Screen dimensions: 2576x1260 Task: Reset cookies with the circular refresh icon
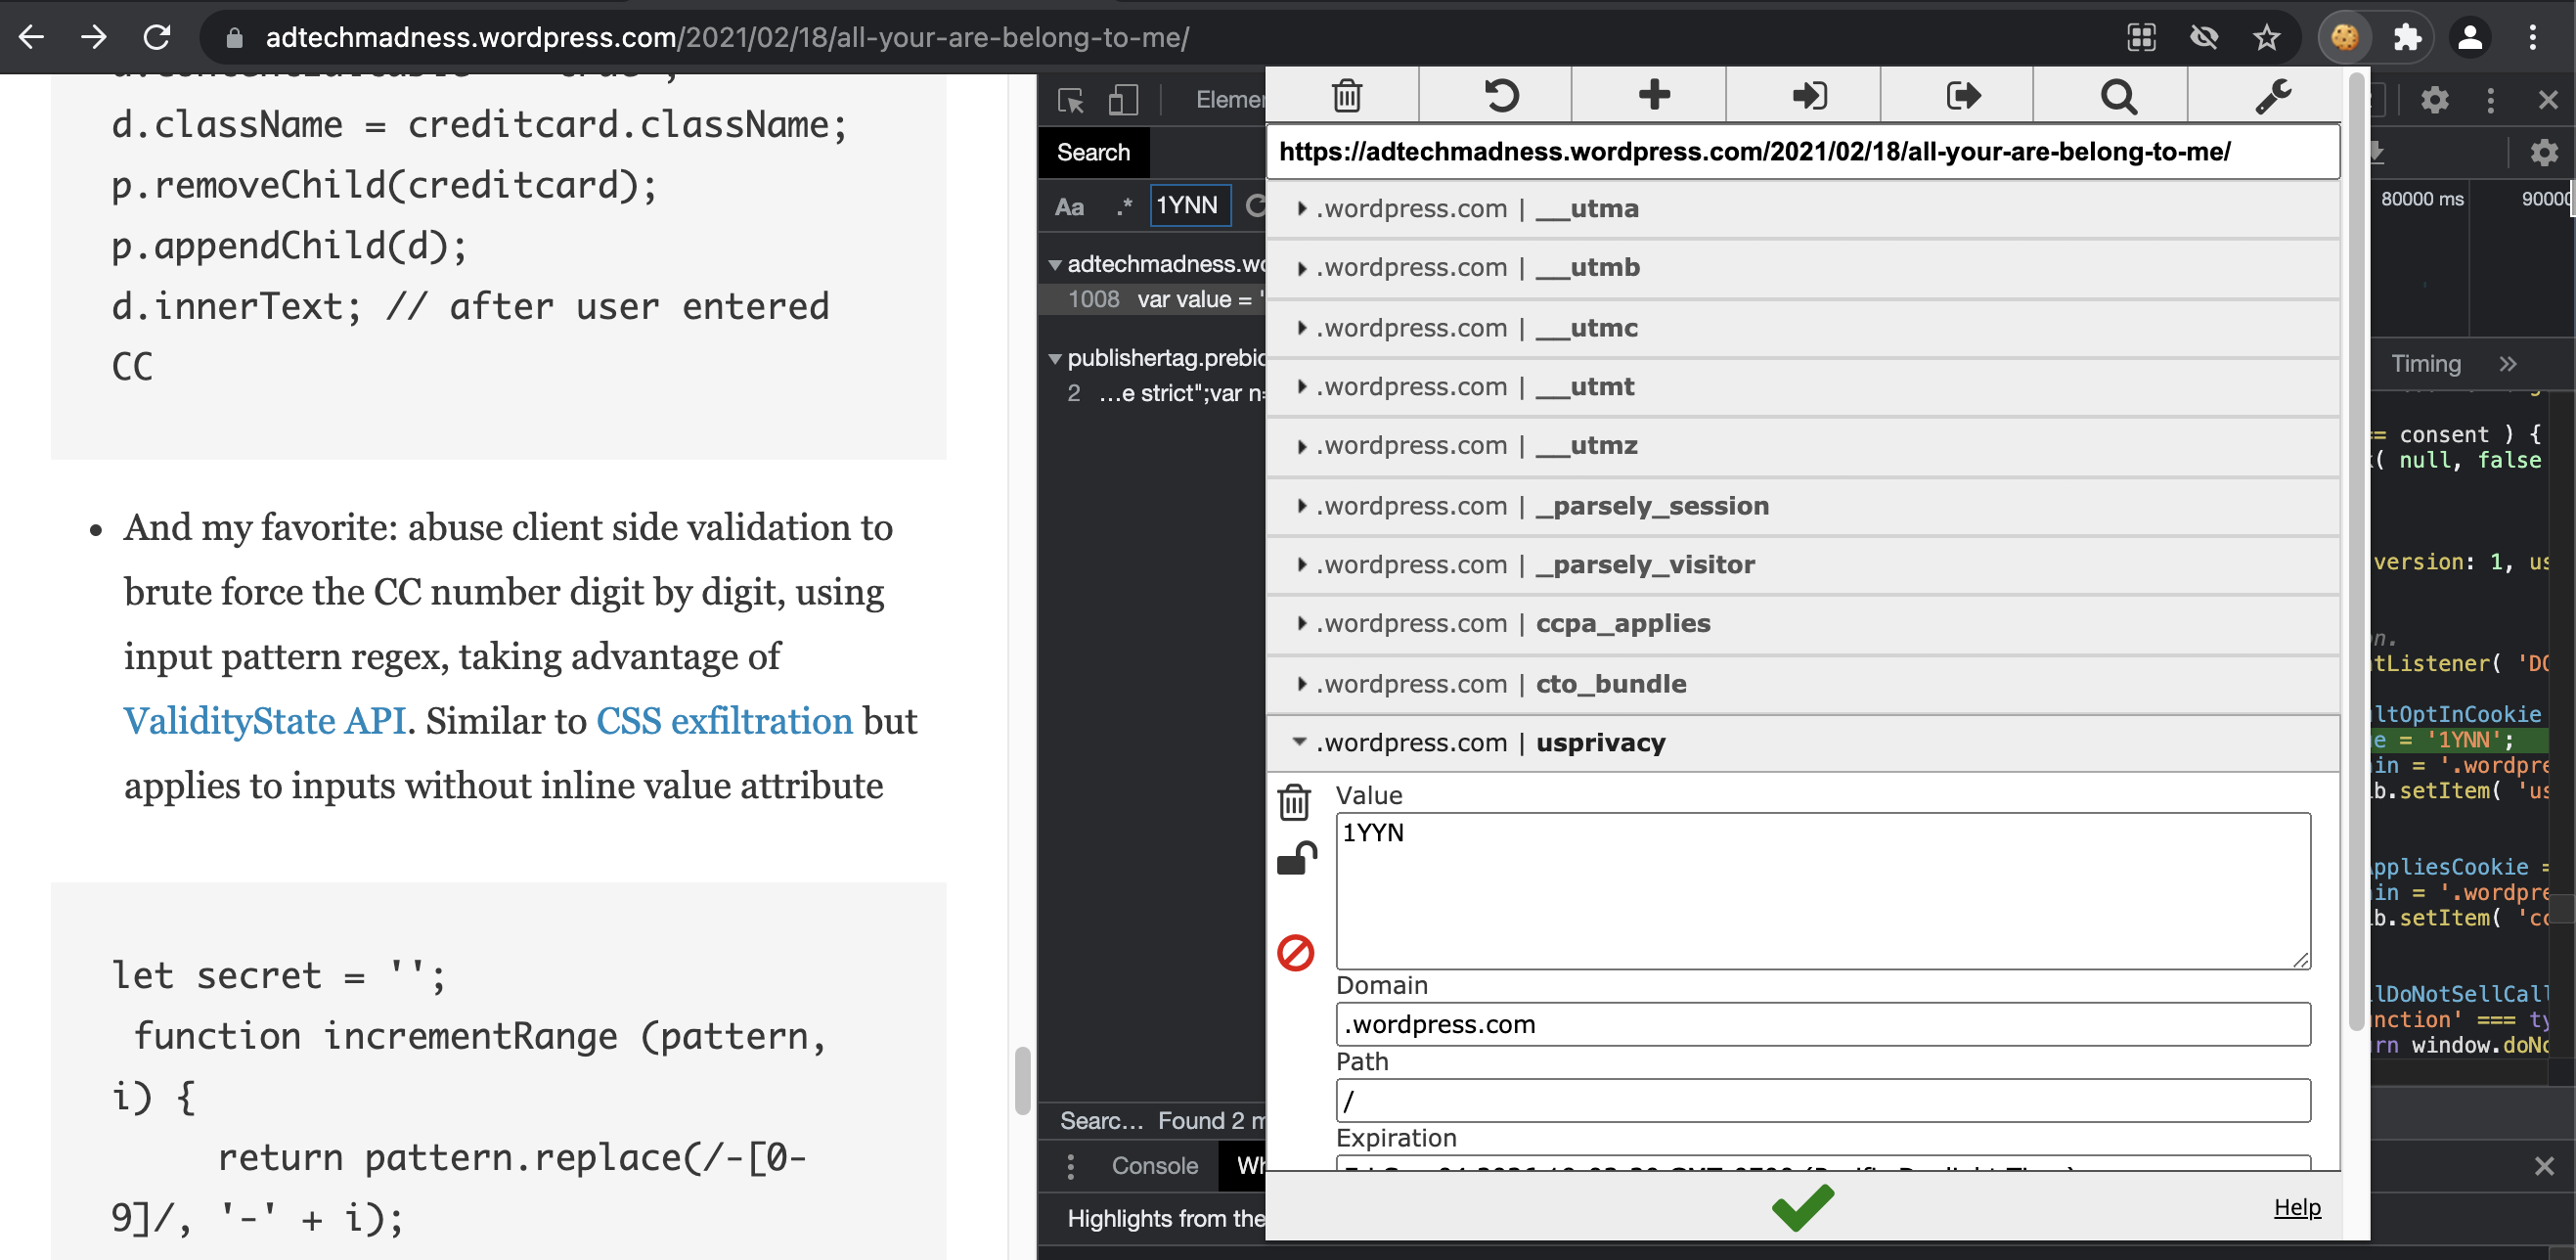[1499, 96]
